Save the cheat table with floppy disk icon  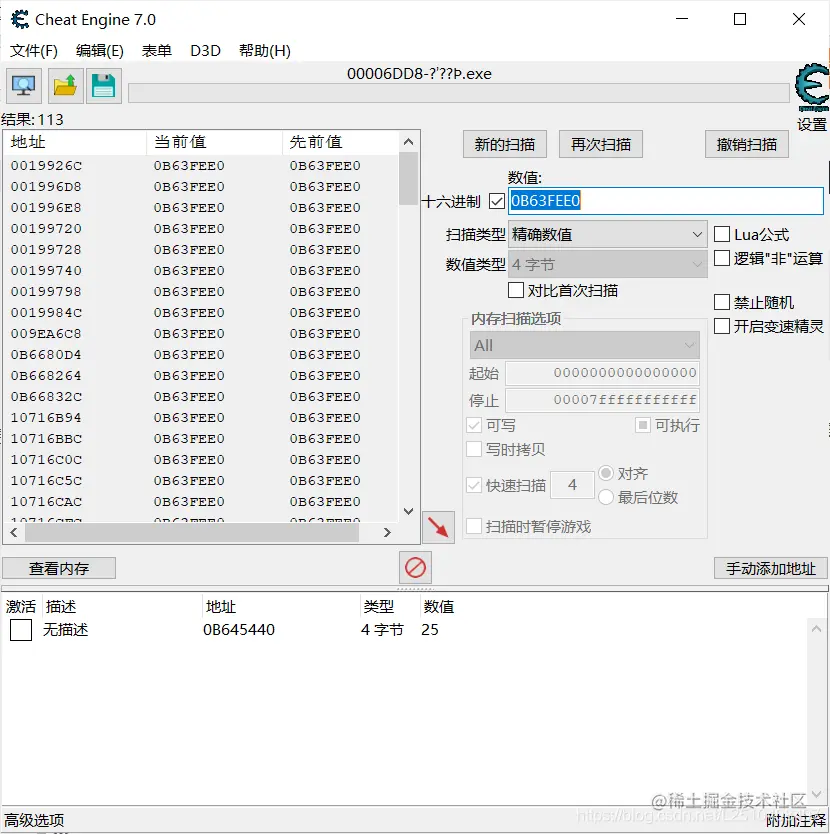(105, 86)
